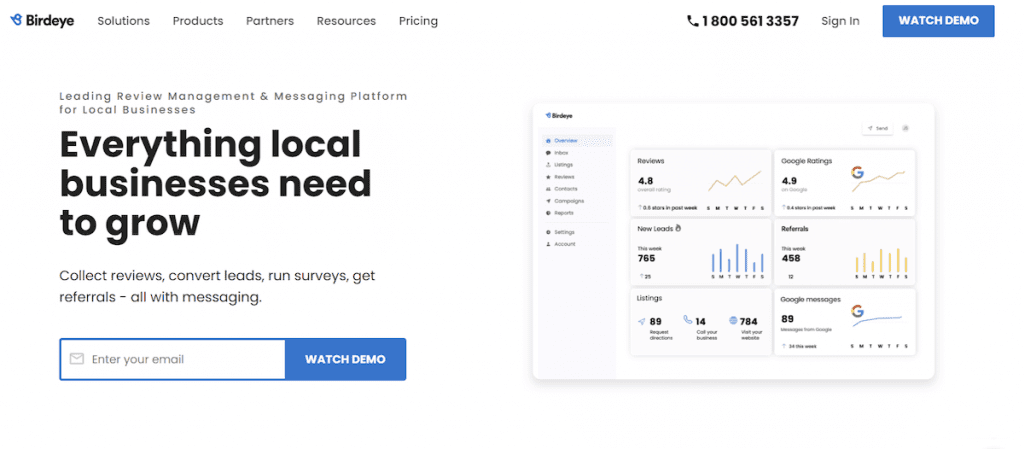Click the envelope icon in the email field
Image resolution: width=1024 pixels, height=449 pixels.
77,358
